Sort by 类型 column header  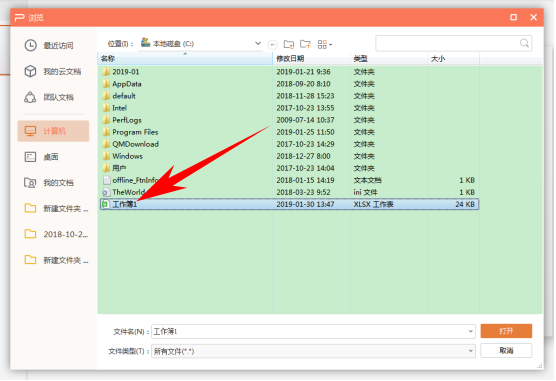(x=389, y=59)
